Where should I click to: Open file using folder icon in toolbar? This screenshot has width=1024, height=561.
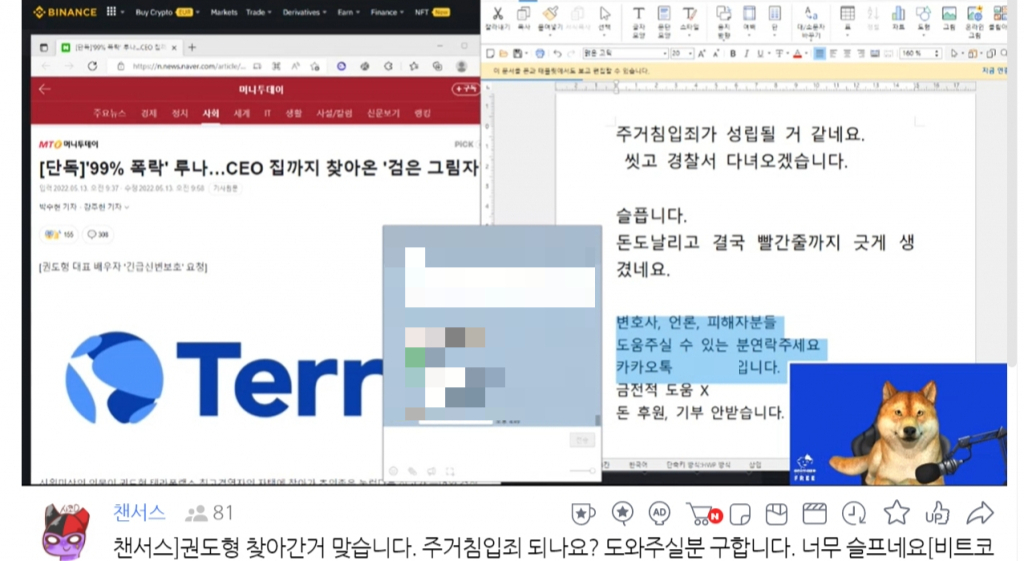click(504, 54)
